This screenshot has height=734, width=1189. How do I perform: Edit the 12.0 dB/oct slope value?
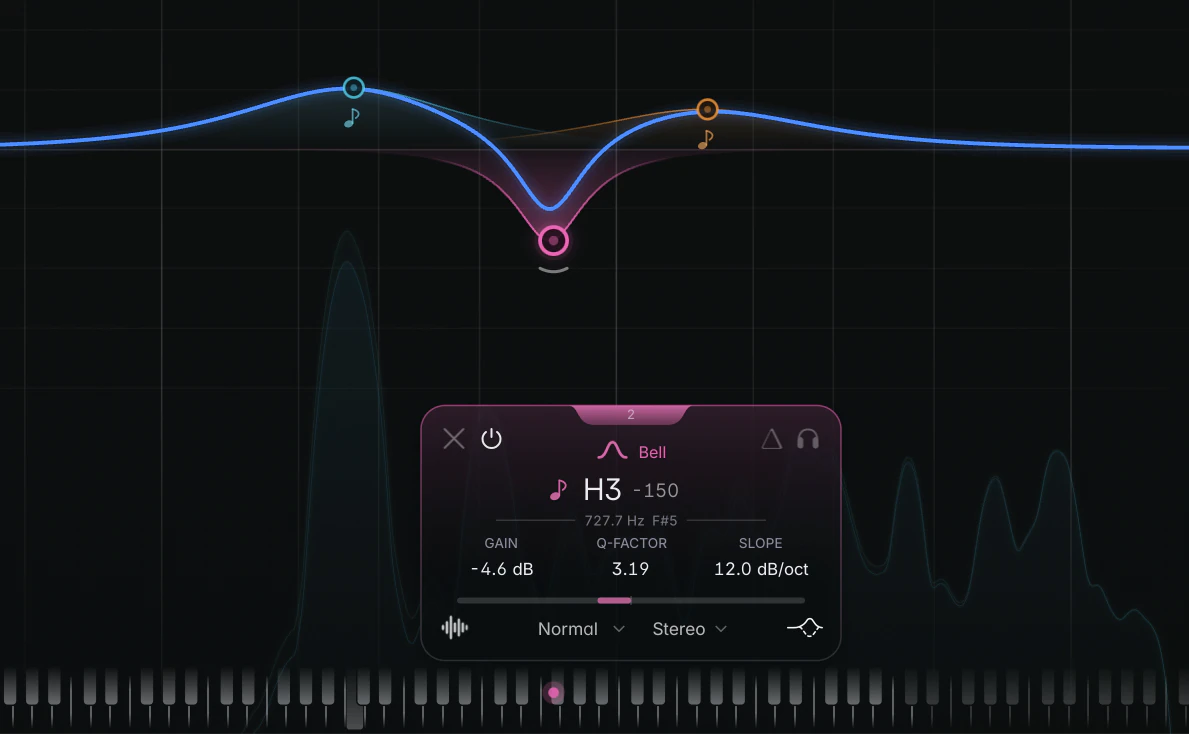click(761, 569)
